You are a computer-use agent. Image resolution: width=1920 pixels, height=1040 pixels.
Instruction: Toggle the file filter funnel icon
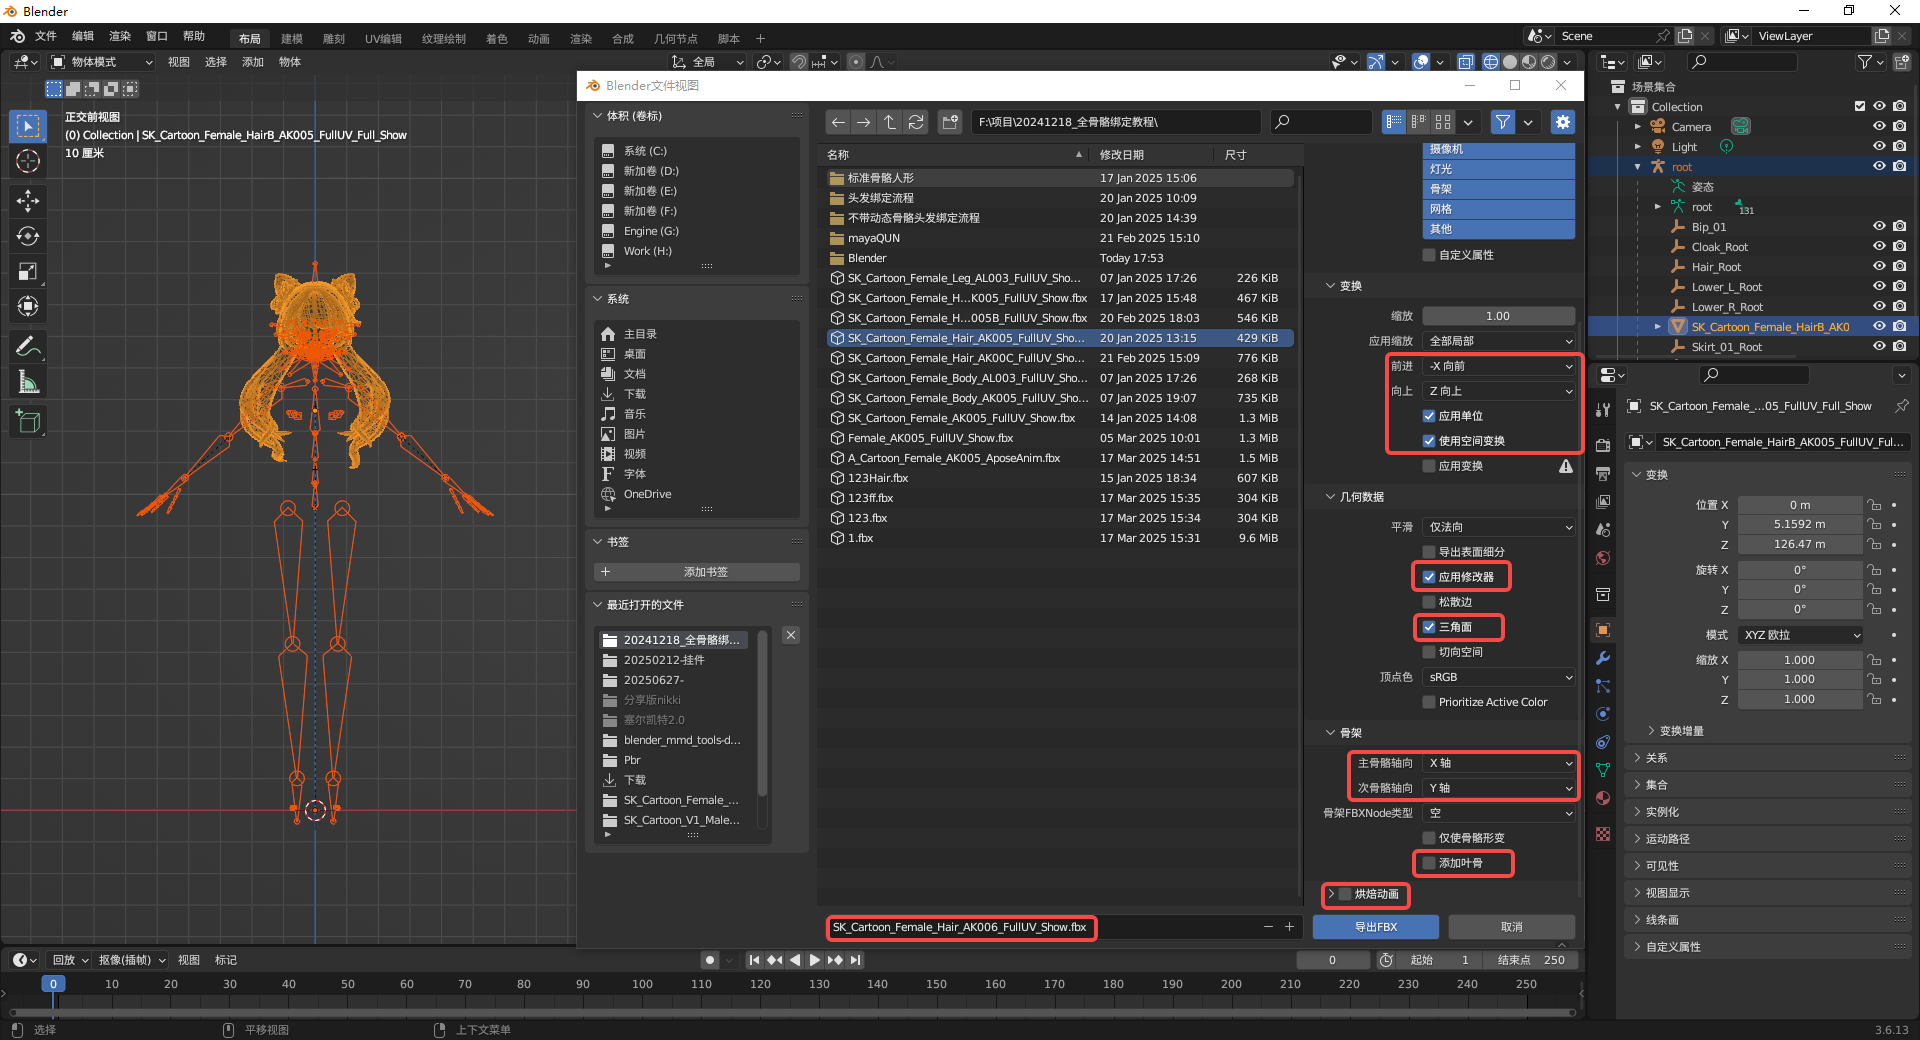click(x=1502, y=122)
